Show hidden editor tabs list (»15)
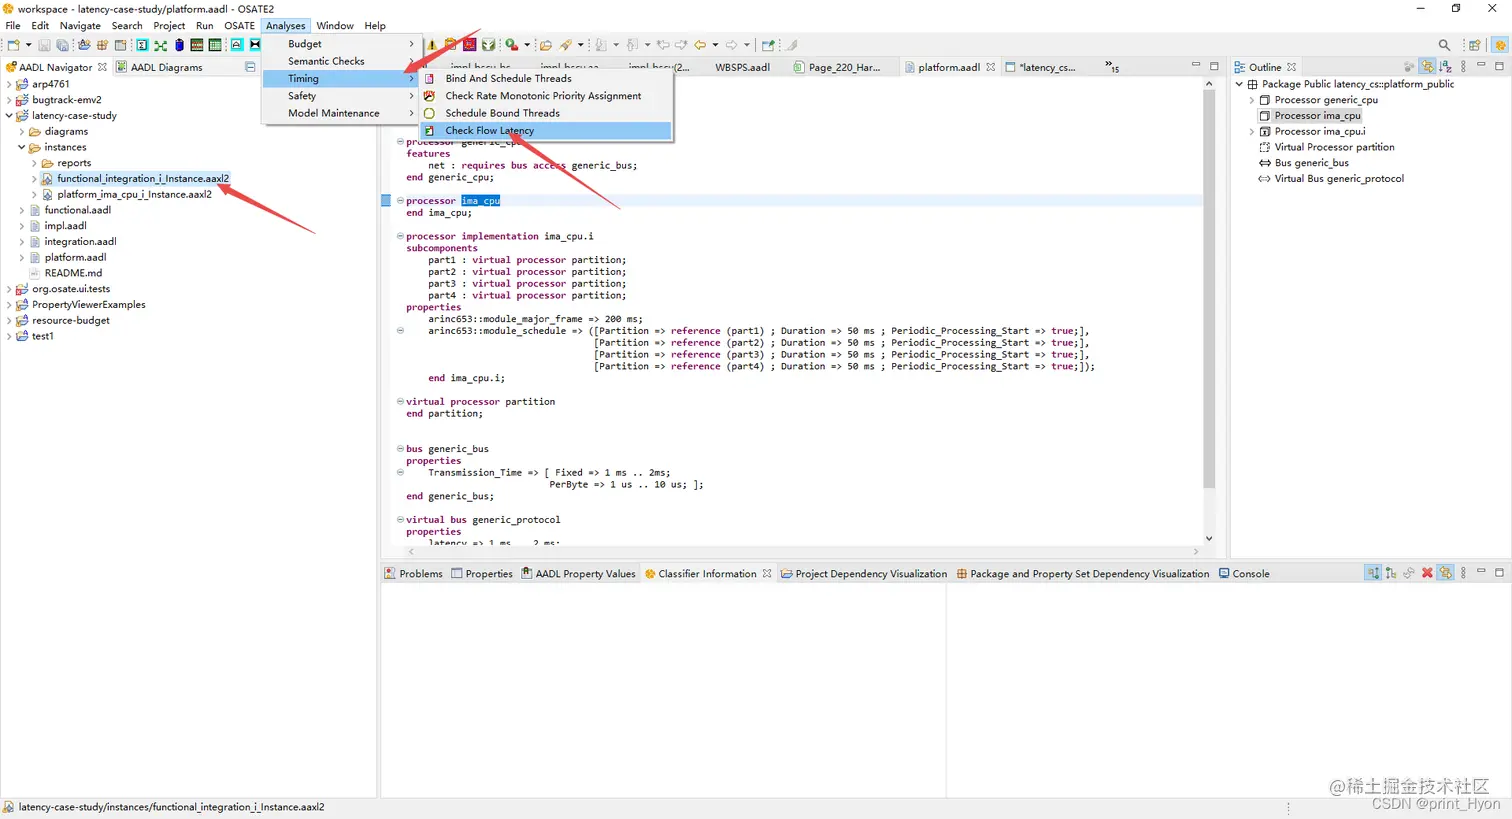This screenshot has width=1512, height=819. (1112, 67)
